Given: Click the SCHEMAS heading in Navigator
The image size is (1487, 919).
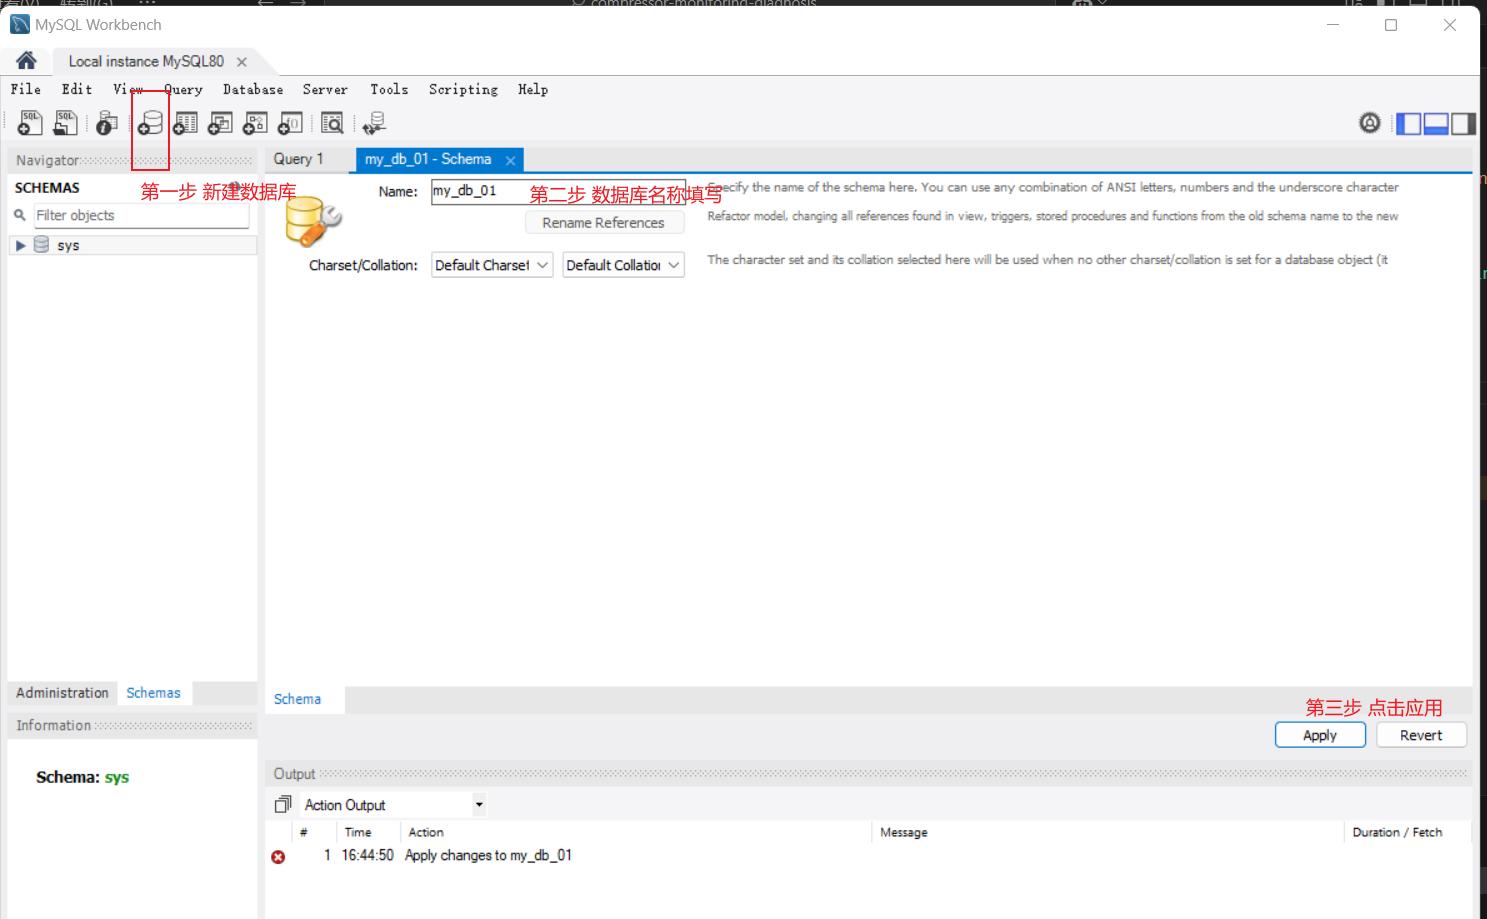Looking at the screenshot, I should coord(47,188).
